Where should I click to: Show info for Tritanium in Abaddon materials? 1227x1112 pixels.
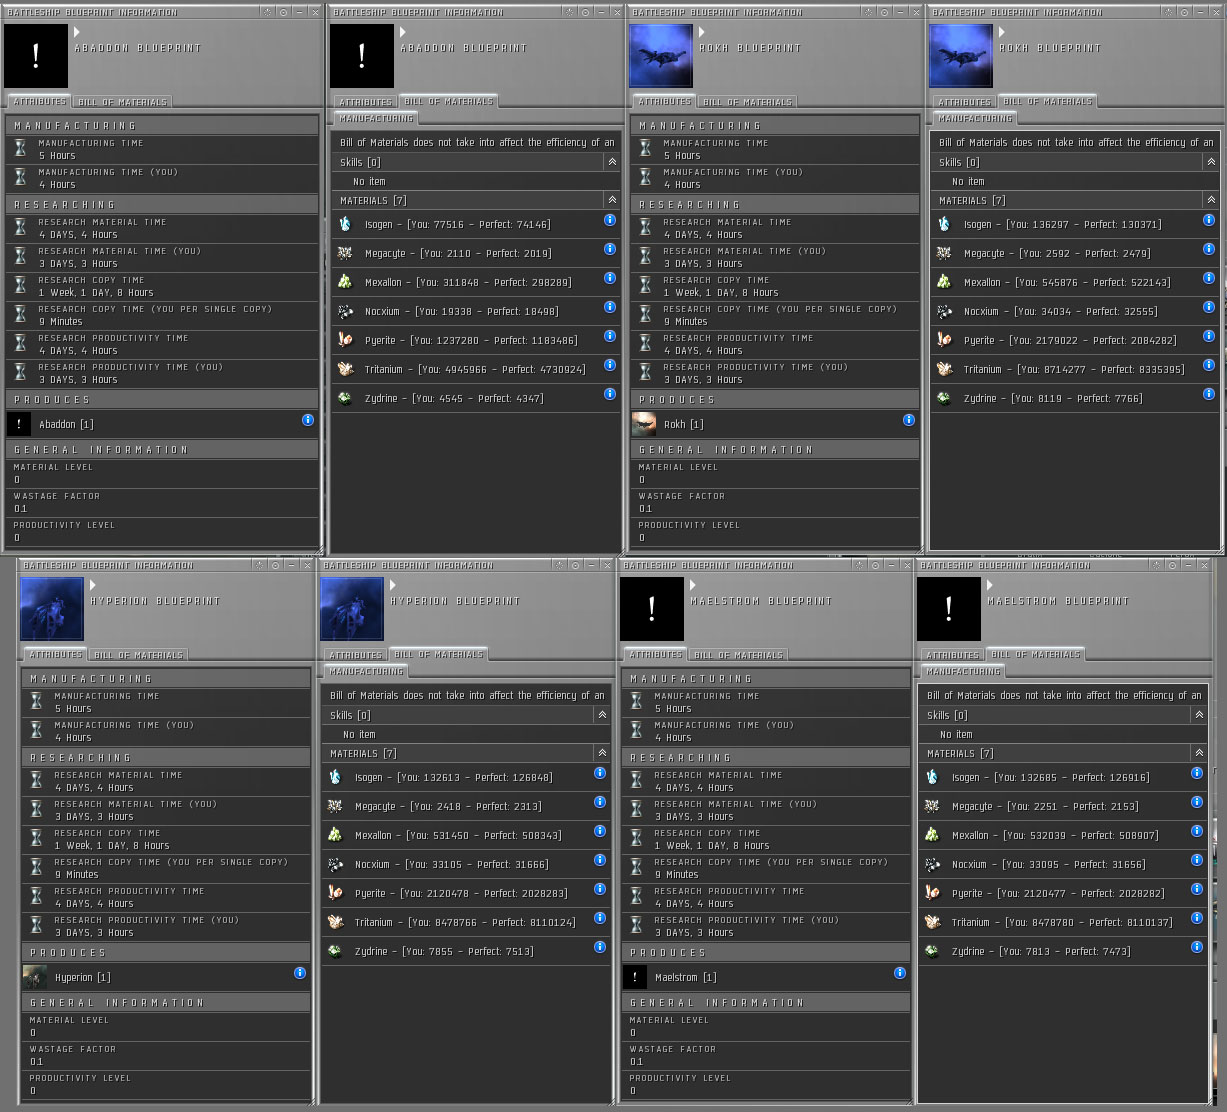[610, 365]
